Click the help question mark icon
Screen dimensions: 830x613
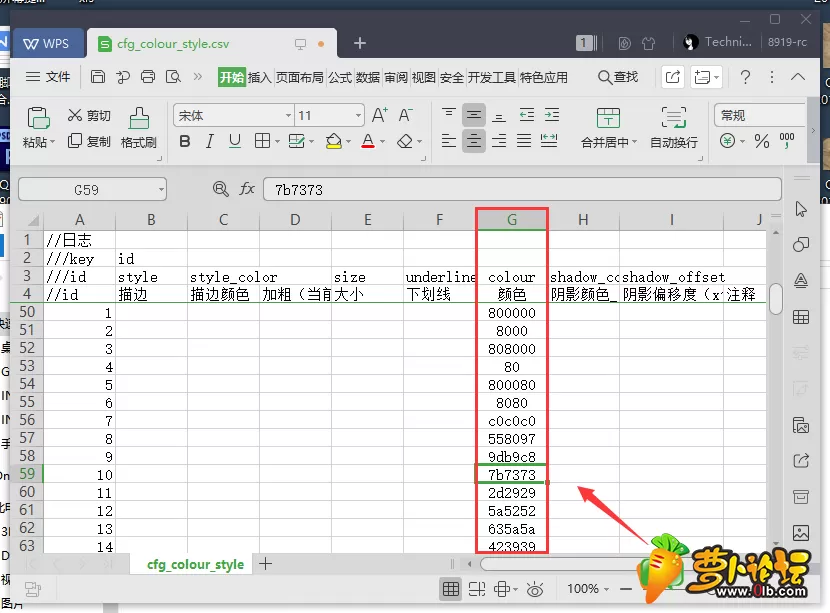pyautogui.click(x=745, y=77)
